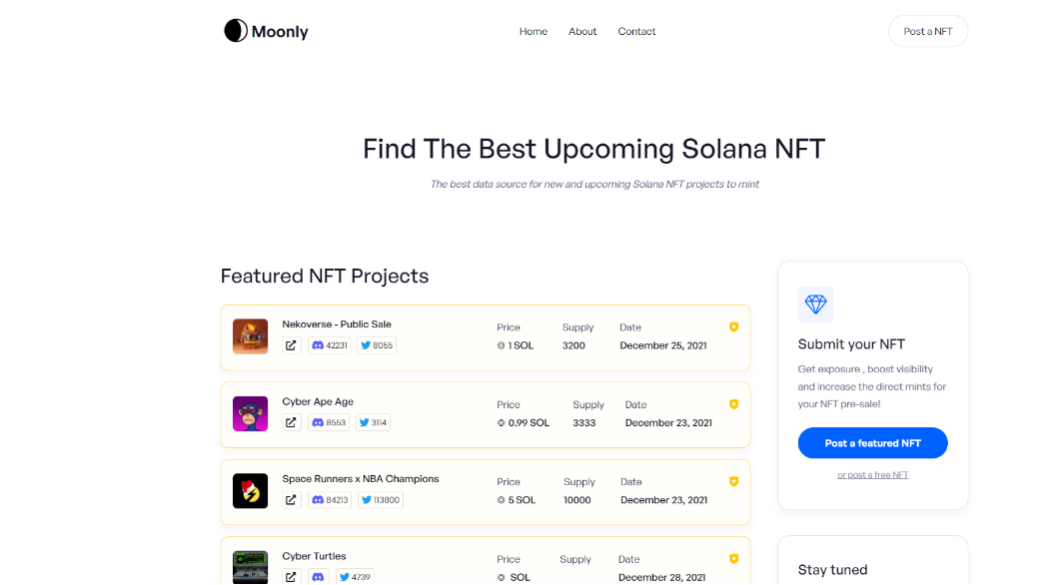The image size is (1040, 585).
Task: Click the blue Post a featured NFT button
Action: (x=872, y=443)
